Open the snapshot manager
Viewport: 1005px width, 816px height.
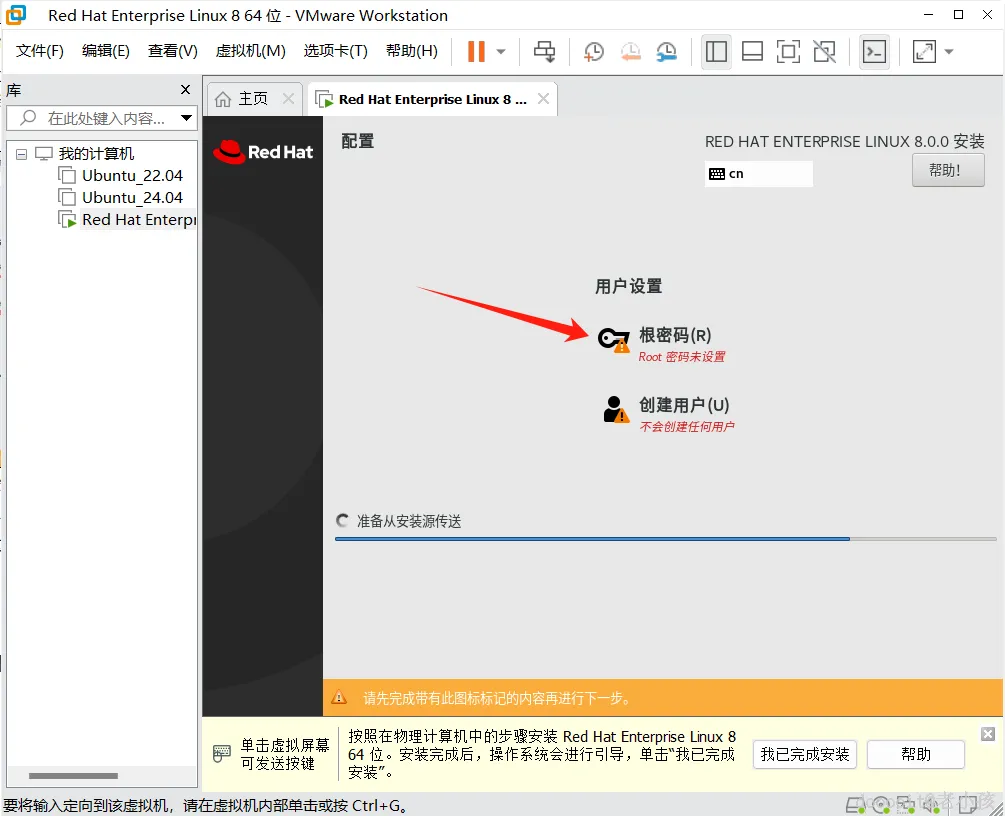[667, 51]
